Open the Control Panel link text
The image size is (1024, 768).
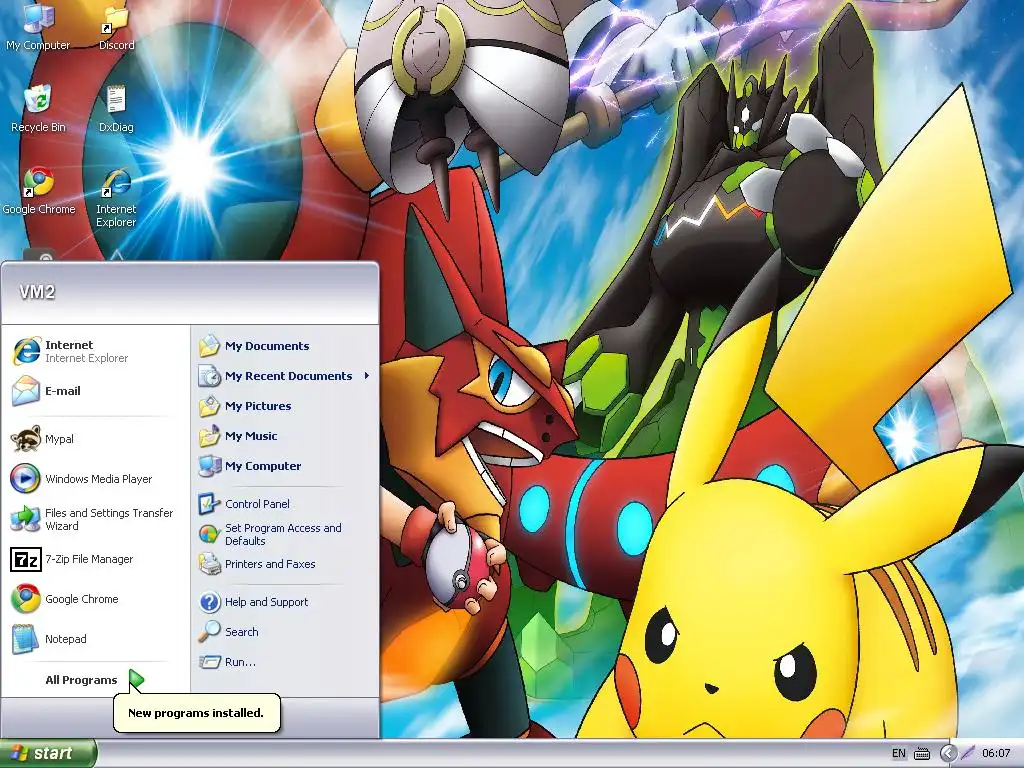257,504
